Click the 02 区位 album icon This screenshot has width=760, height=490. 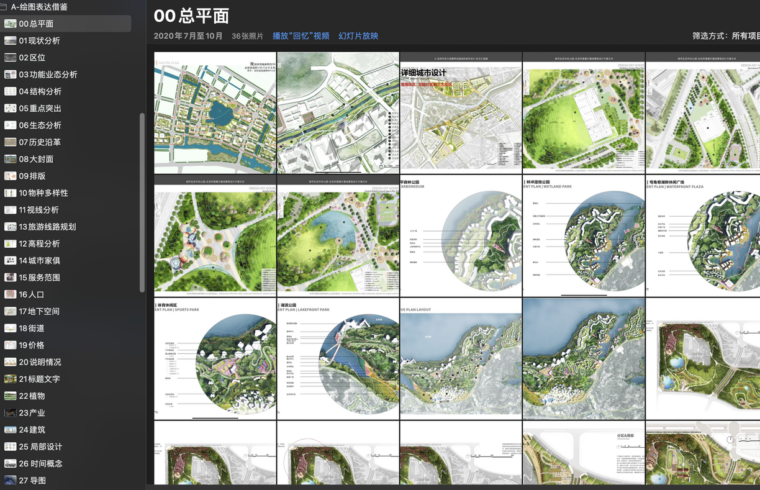(10, 58)
